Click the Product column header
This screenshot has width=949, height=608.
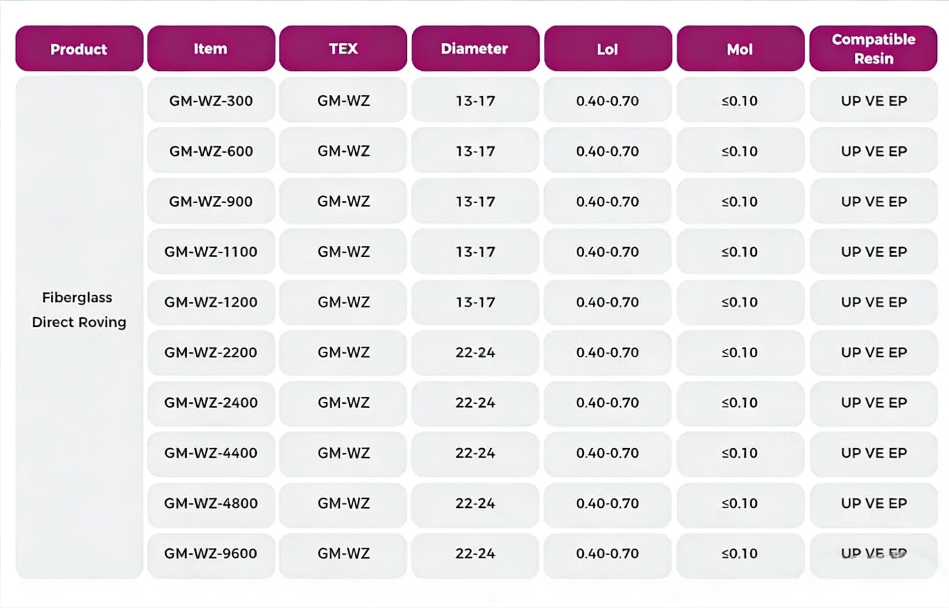click(x=79, y=49)
